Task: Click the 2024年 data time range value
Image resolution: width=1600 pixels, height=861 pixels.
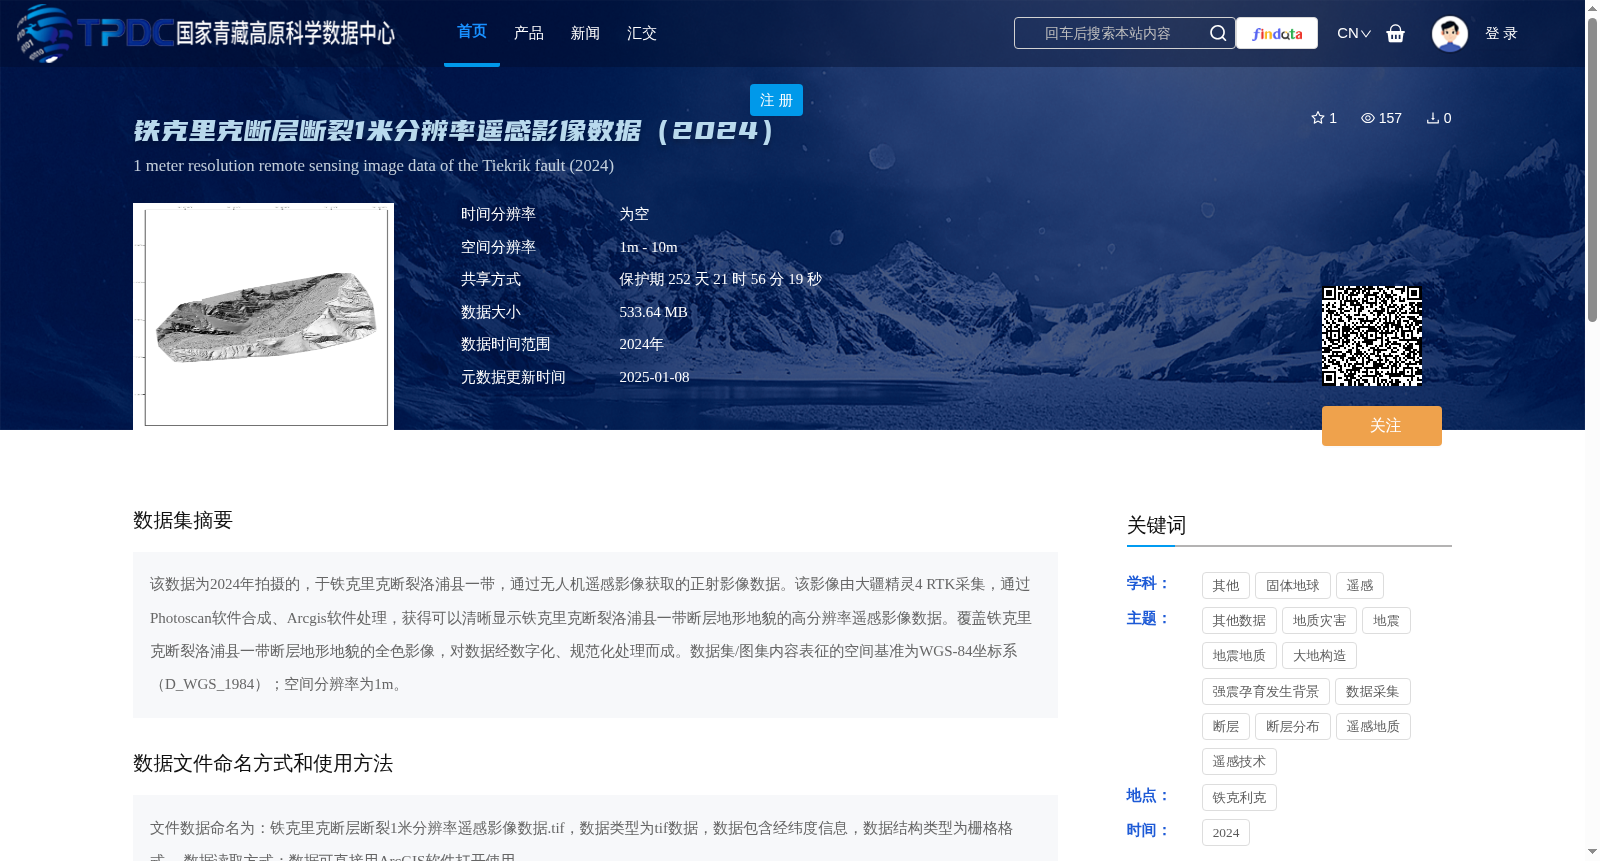Action: (641, 344)
